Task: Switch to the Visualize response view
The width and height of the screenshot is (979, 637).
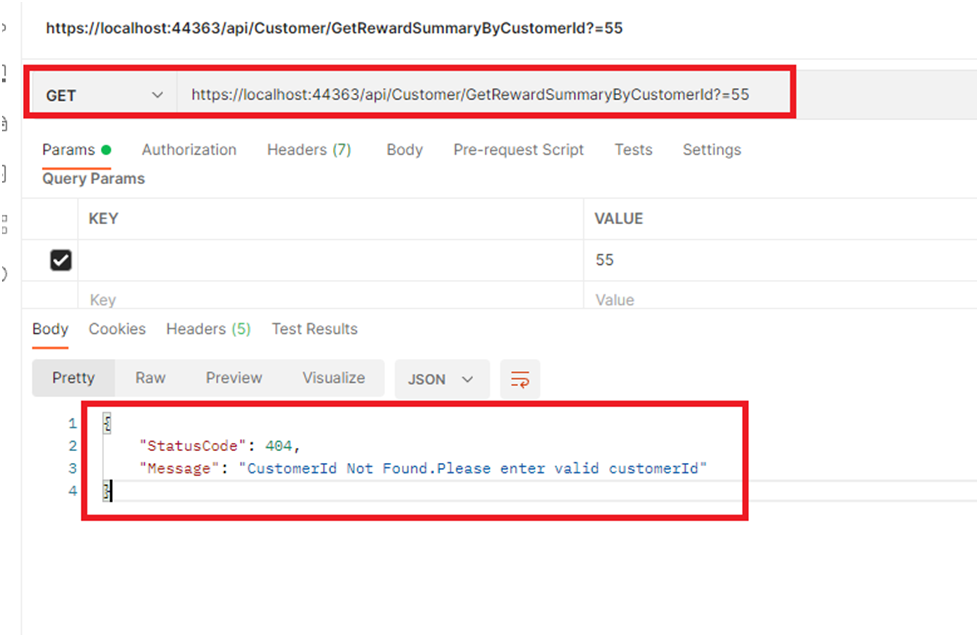Action: pos(333,378)
